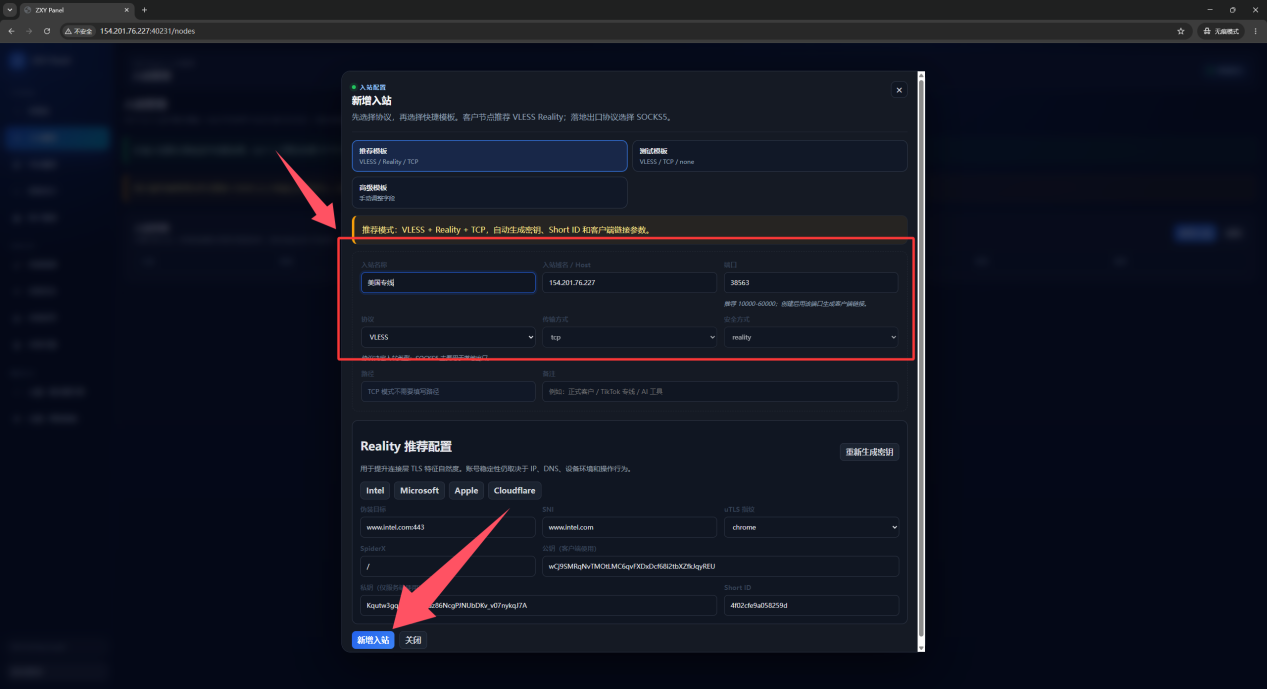
Task: Choose the Microsoft preset
Action: 419,491
